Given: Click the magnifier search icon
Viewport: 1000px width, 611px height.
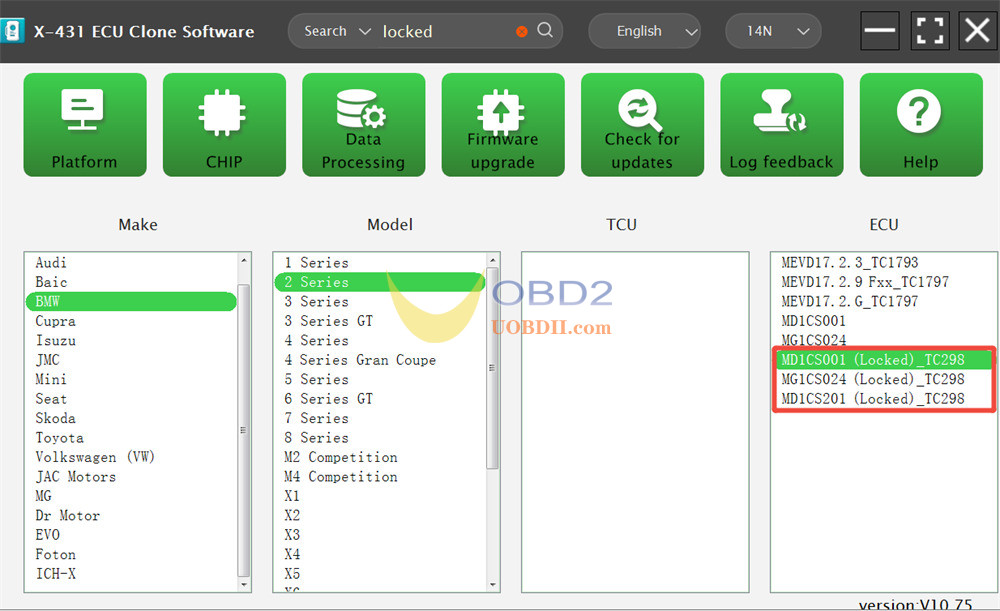Looking at the screenshot, I should pyautogui.click(x=545, y=30).
